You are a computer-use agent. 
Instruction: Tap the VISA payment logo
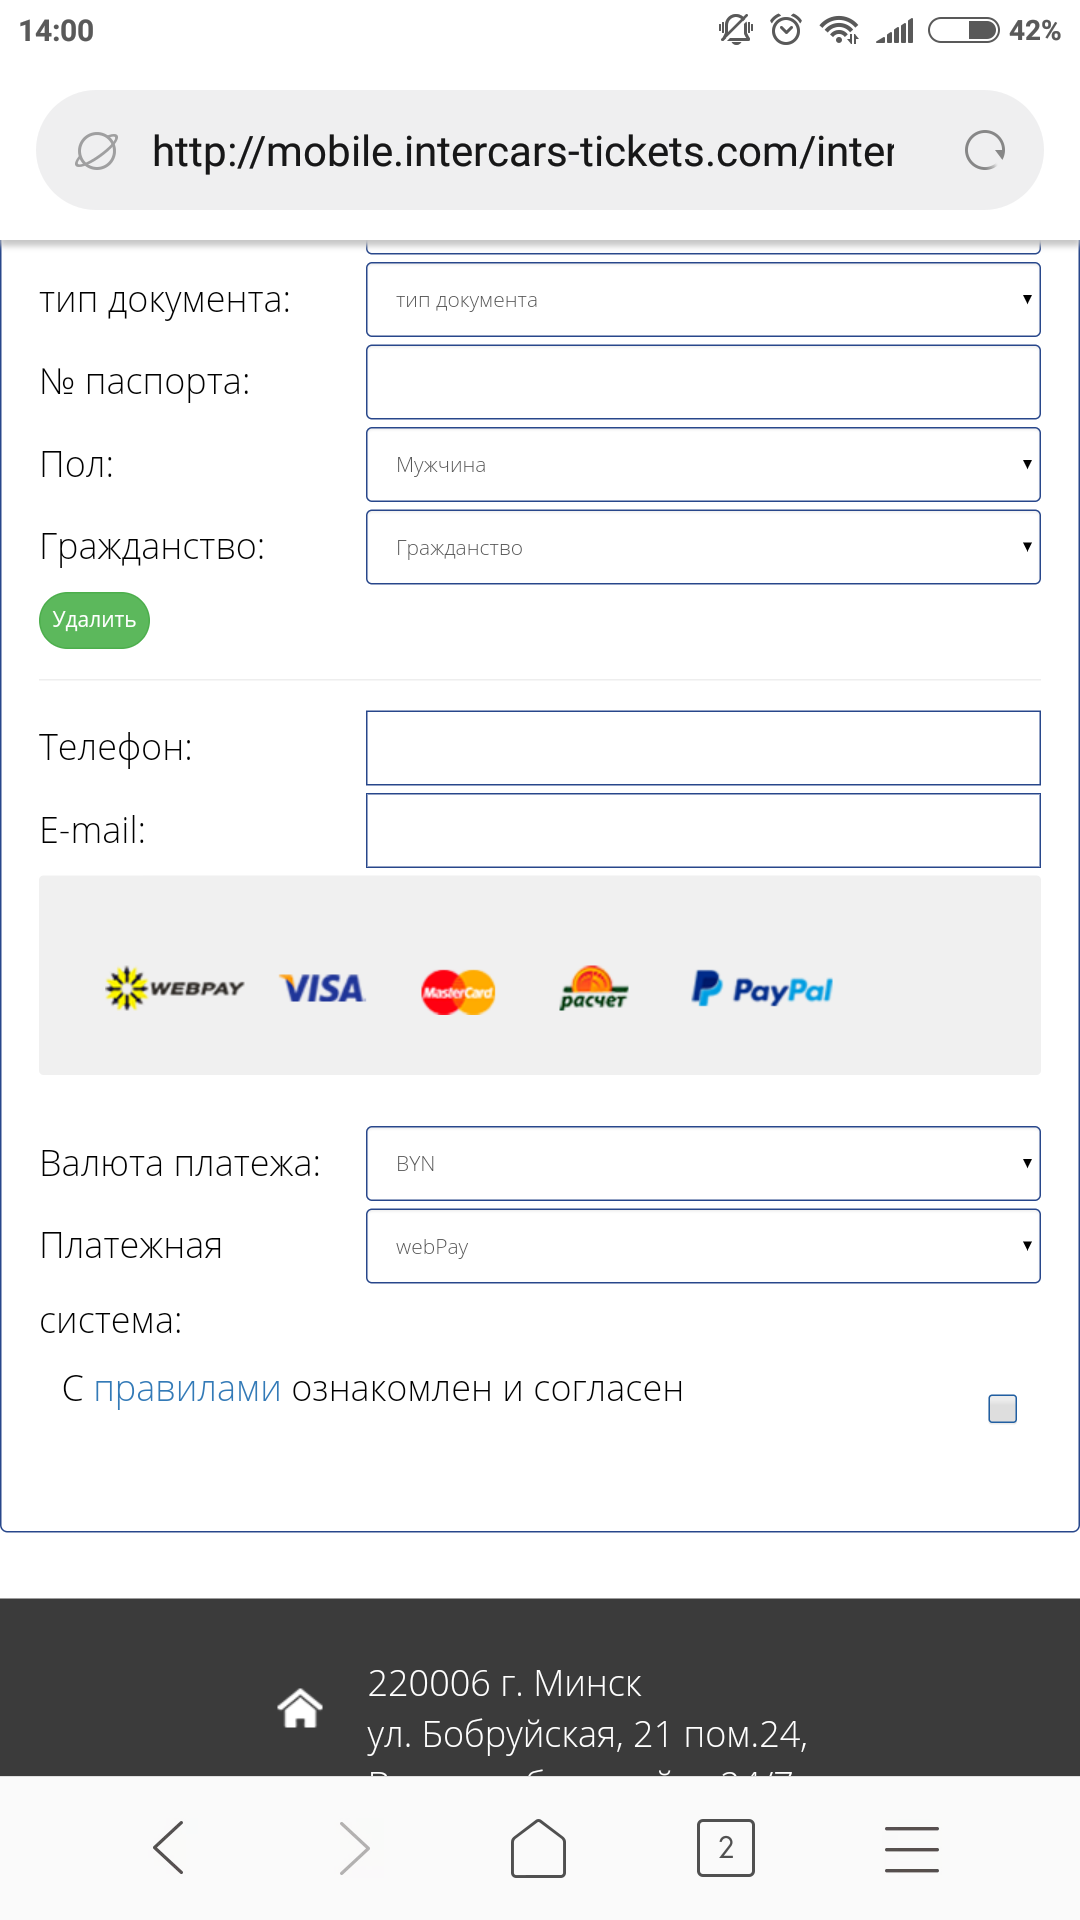tap(322, 989)
